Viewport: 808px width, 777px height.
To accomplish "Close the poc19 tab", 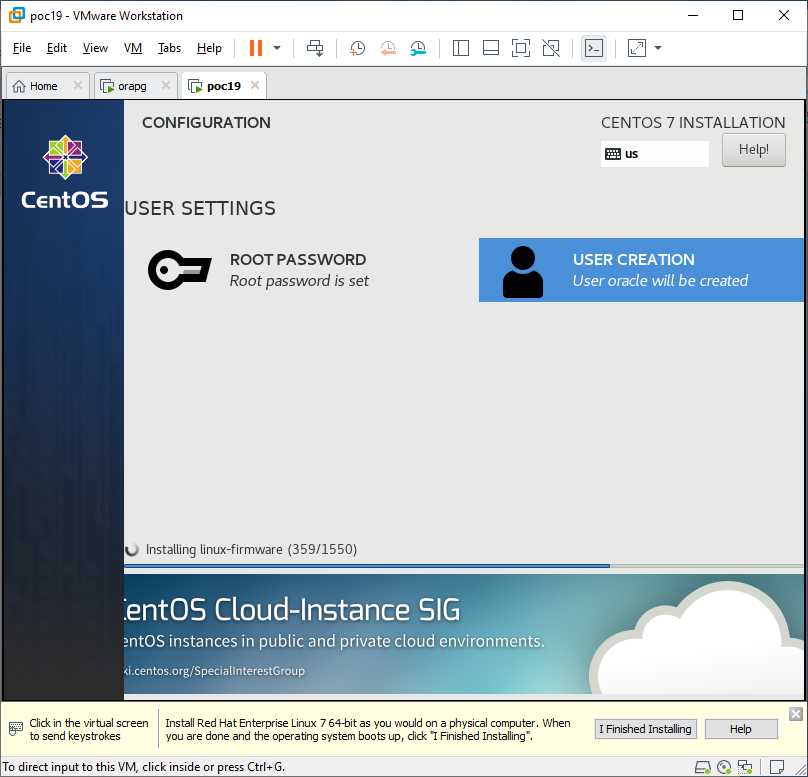I will pyautogui.click(x=255, y=86).
